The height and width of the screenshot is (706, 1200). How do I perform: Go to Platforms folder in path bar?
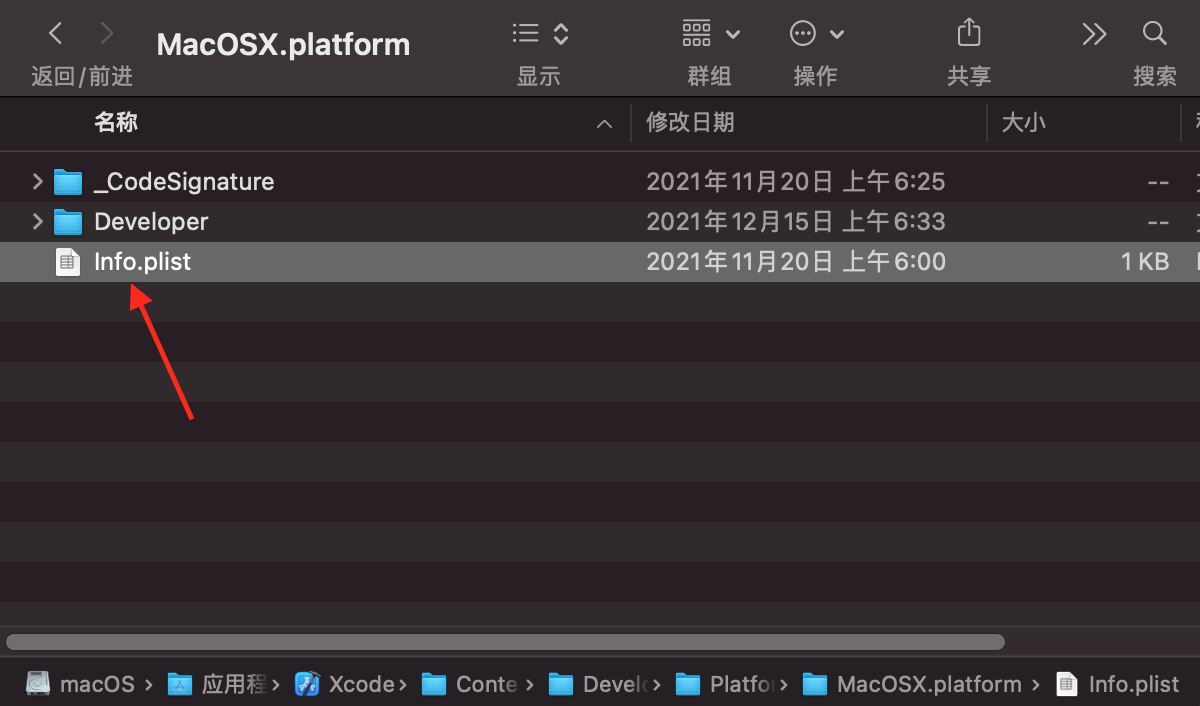[x=725, y=684]
